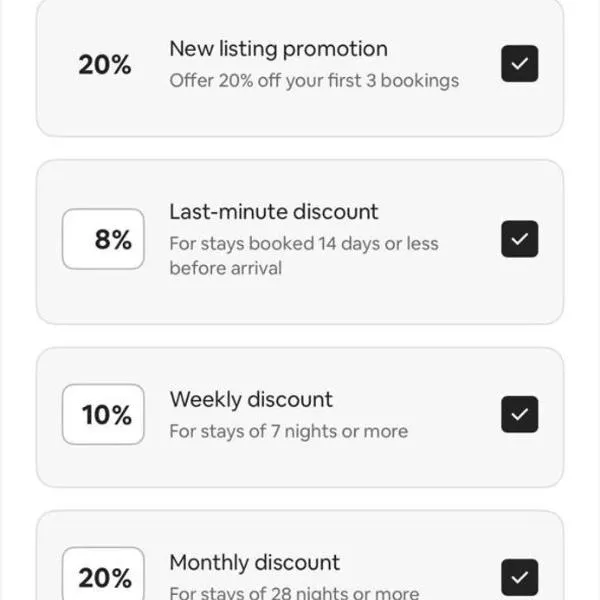Click blank space in New listing promotion card
The image size is (600, 600).
300,115
